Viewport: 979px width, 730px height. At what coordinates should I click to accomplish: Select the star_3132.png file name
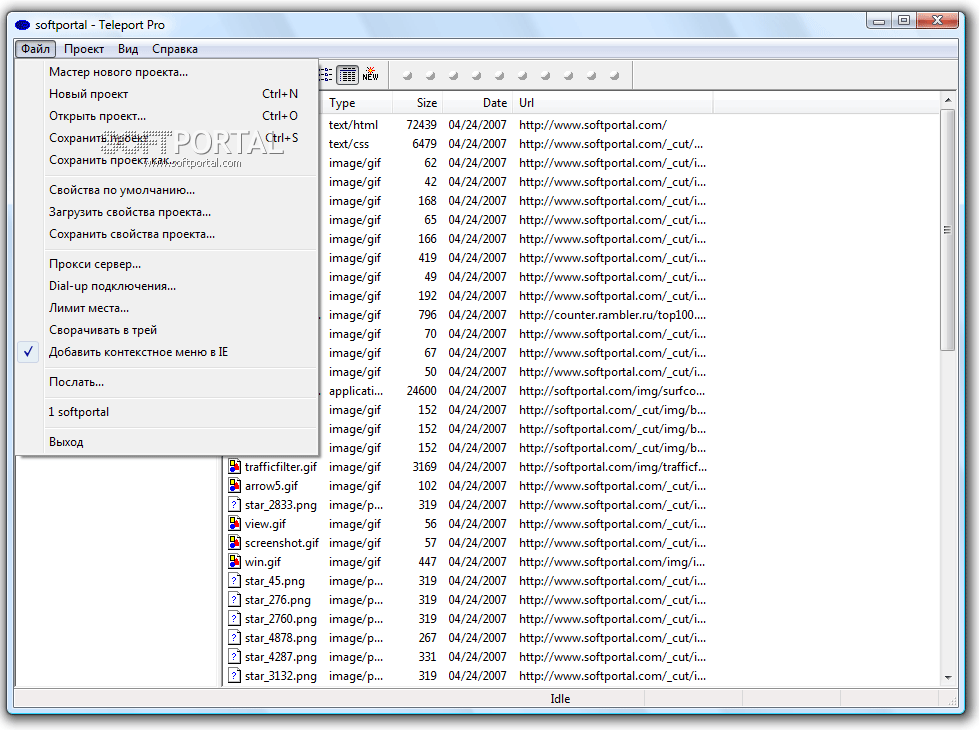click(281, 676)
